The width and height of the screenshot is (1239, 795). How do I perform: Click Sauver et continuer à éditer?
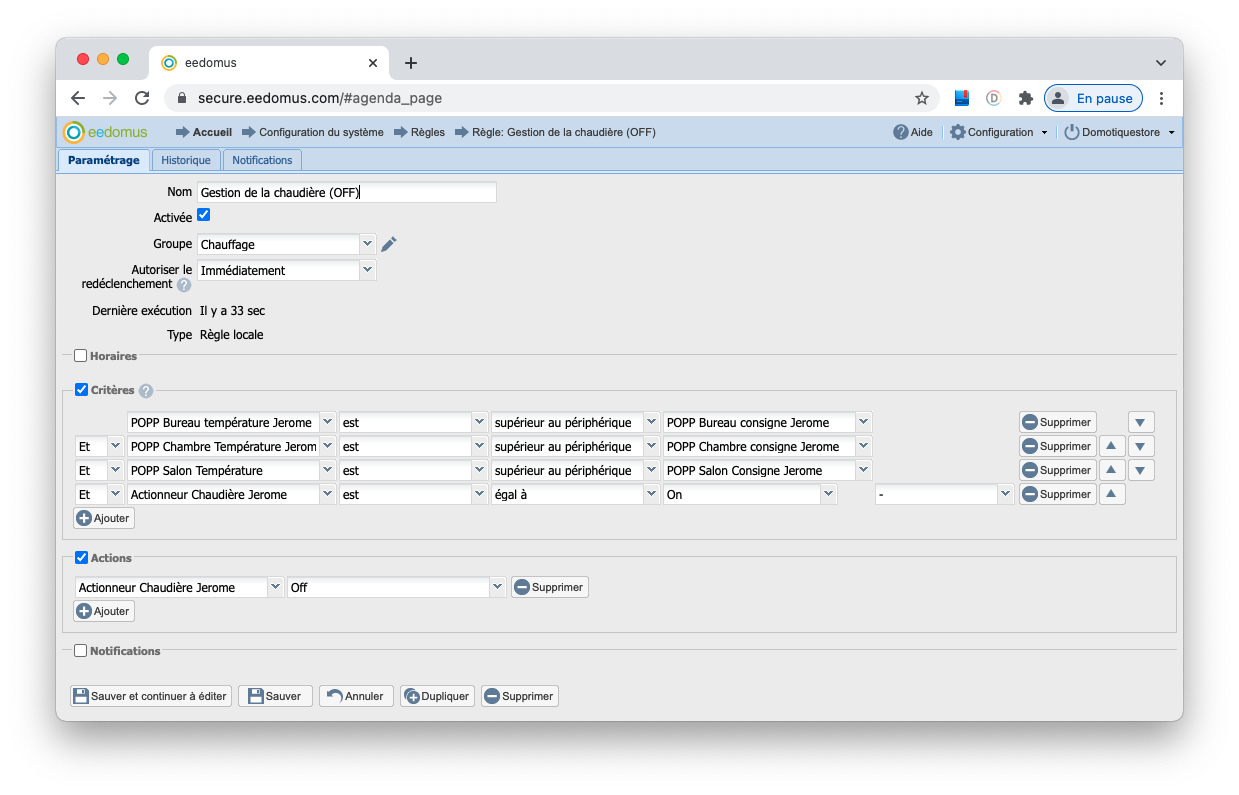pyautogui.click(x=151, y=696)
